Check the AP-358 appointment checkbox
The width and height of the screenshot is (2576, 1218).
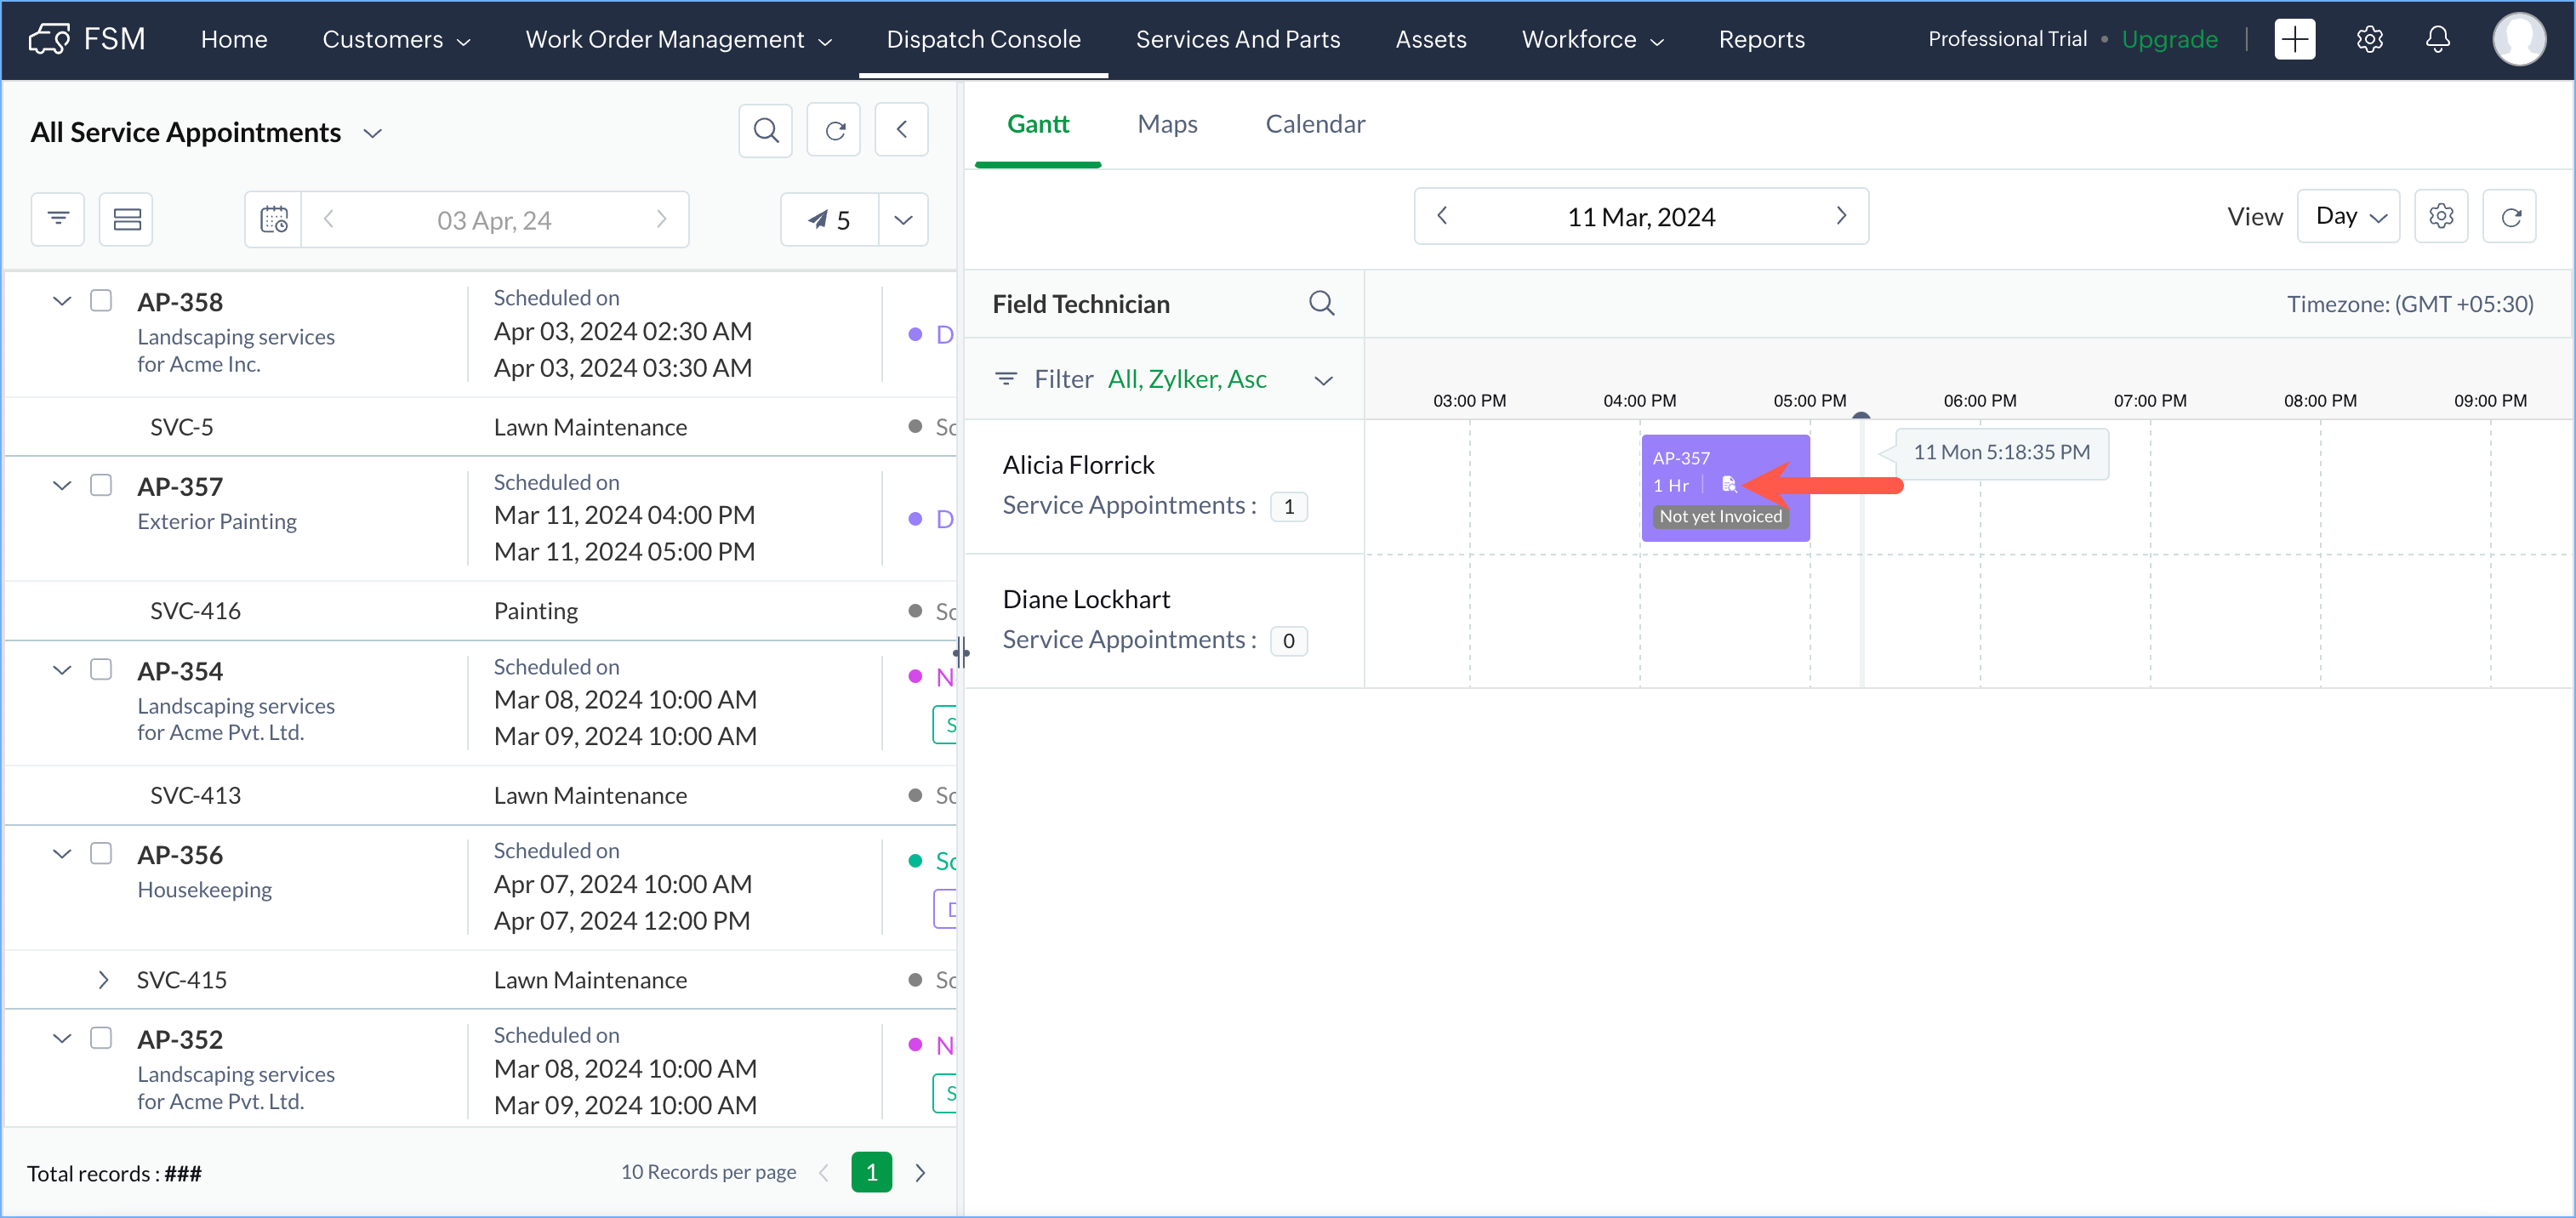coord(101,300)
